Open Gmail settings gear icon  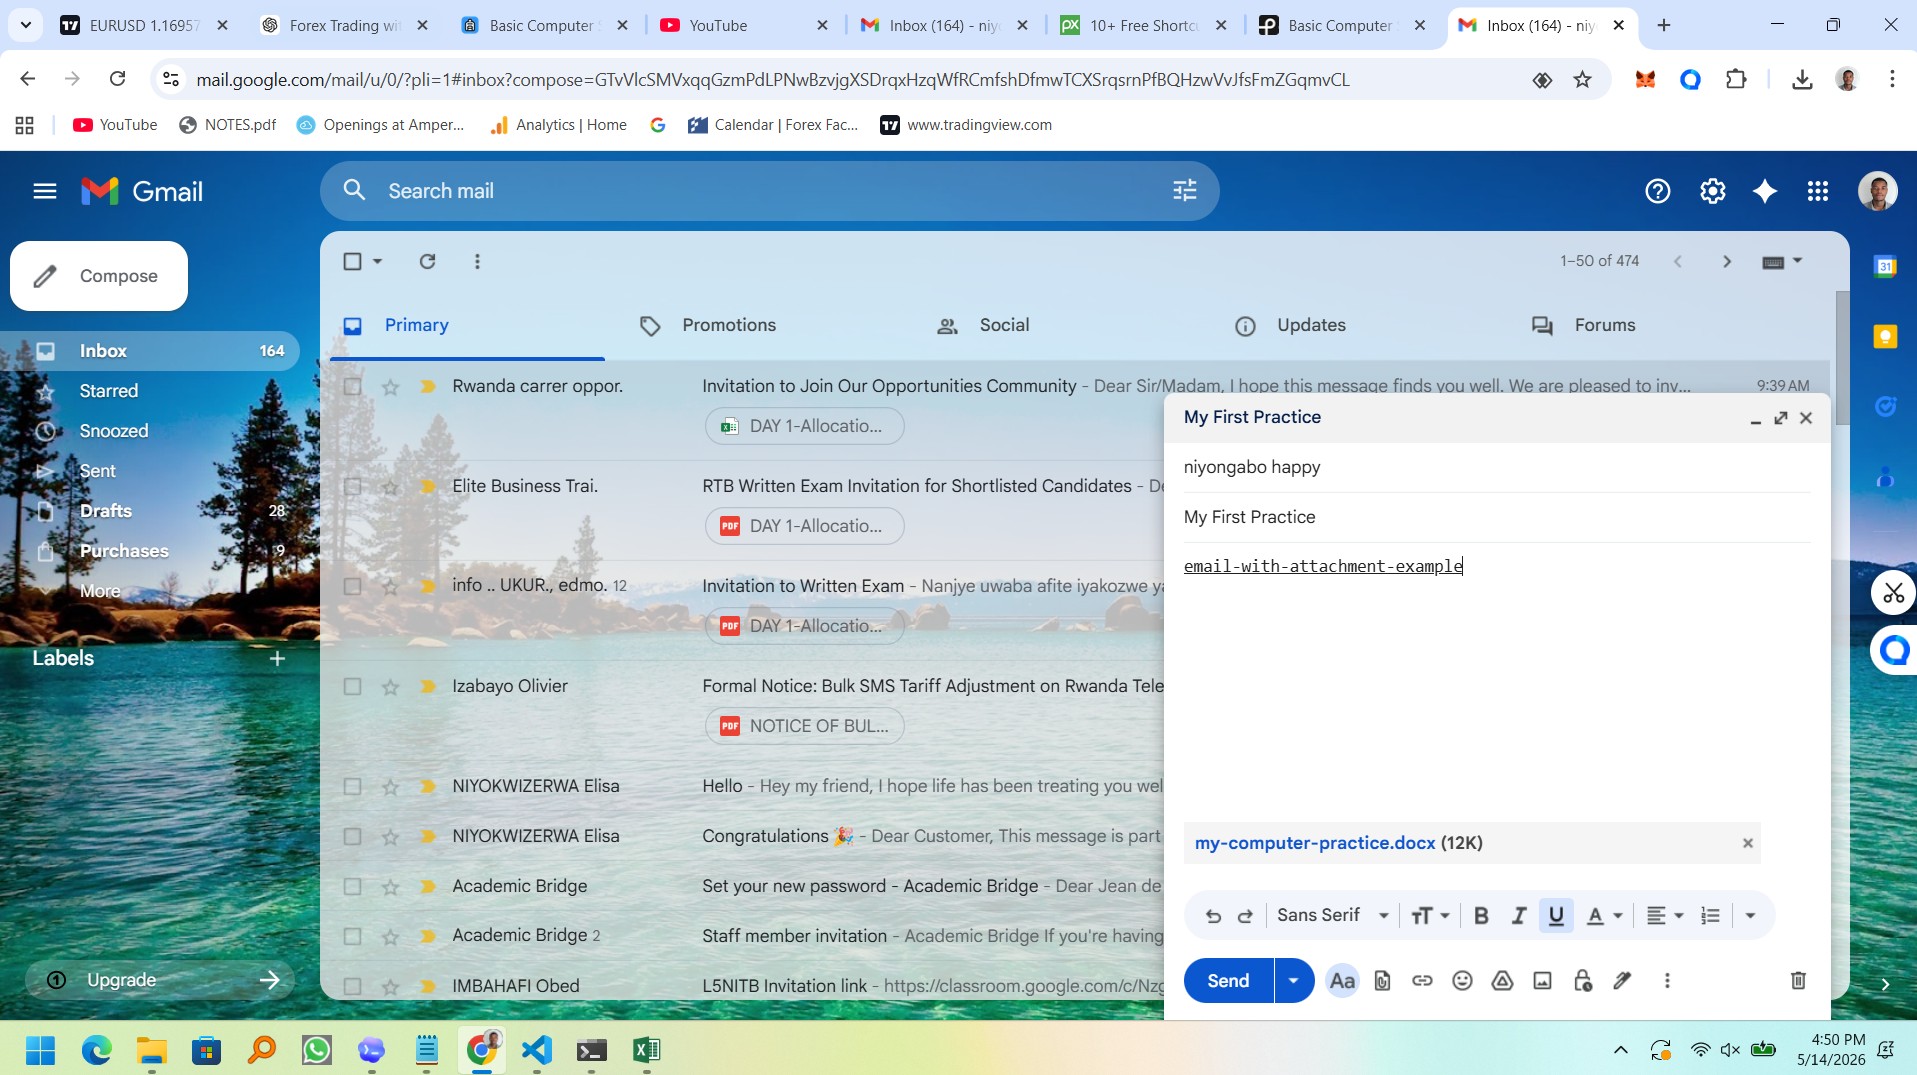[x=1712, y=191]
